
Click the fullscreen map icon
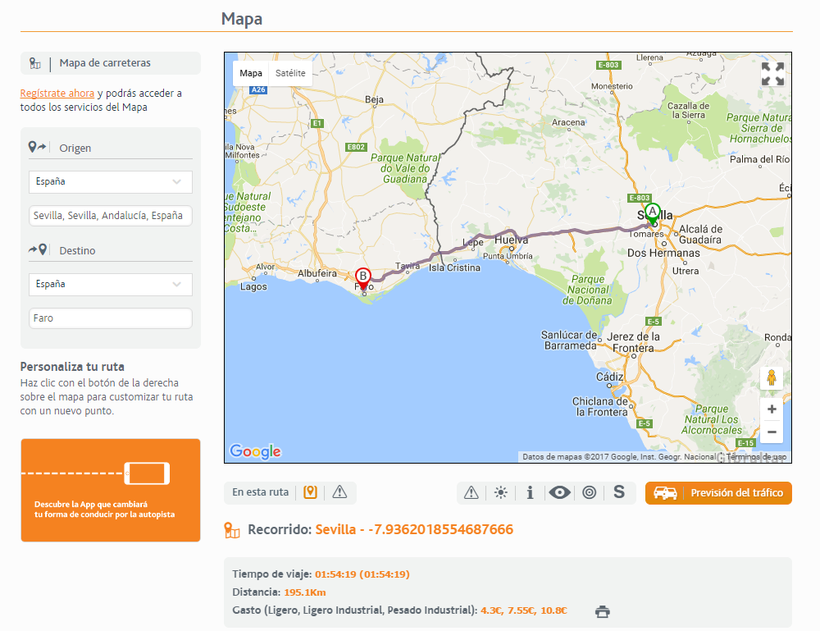click(772, 74)
